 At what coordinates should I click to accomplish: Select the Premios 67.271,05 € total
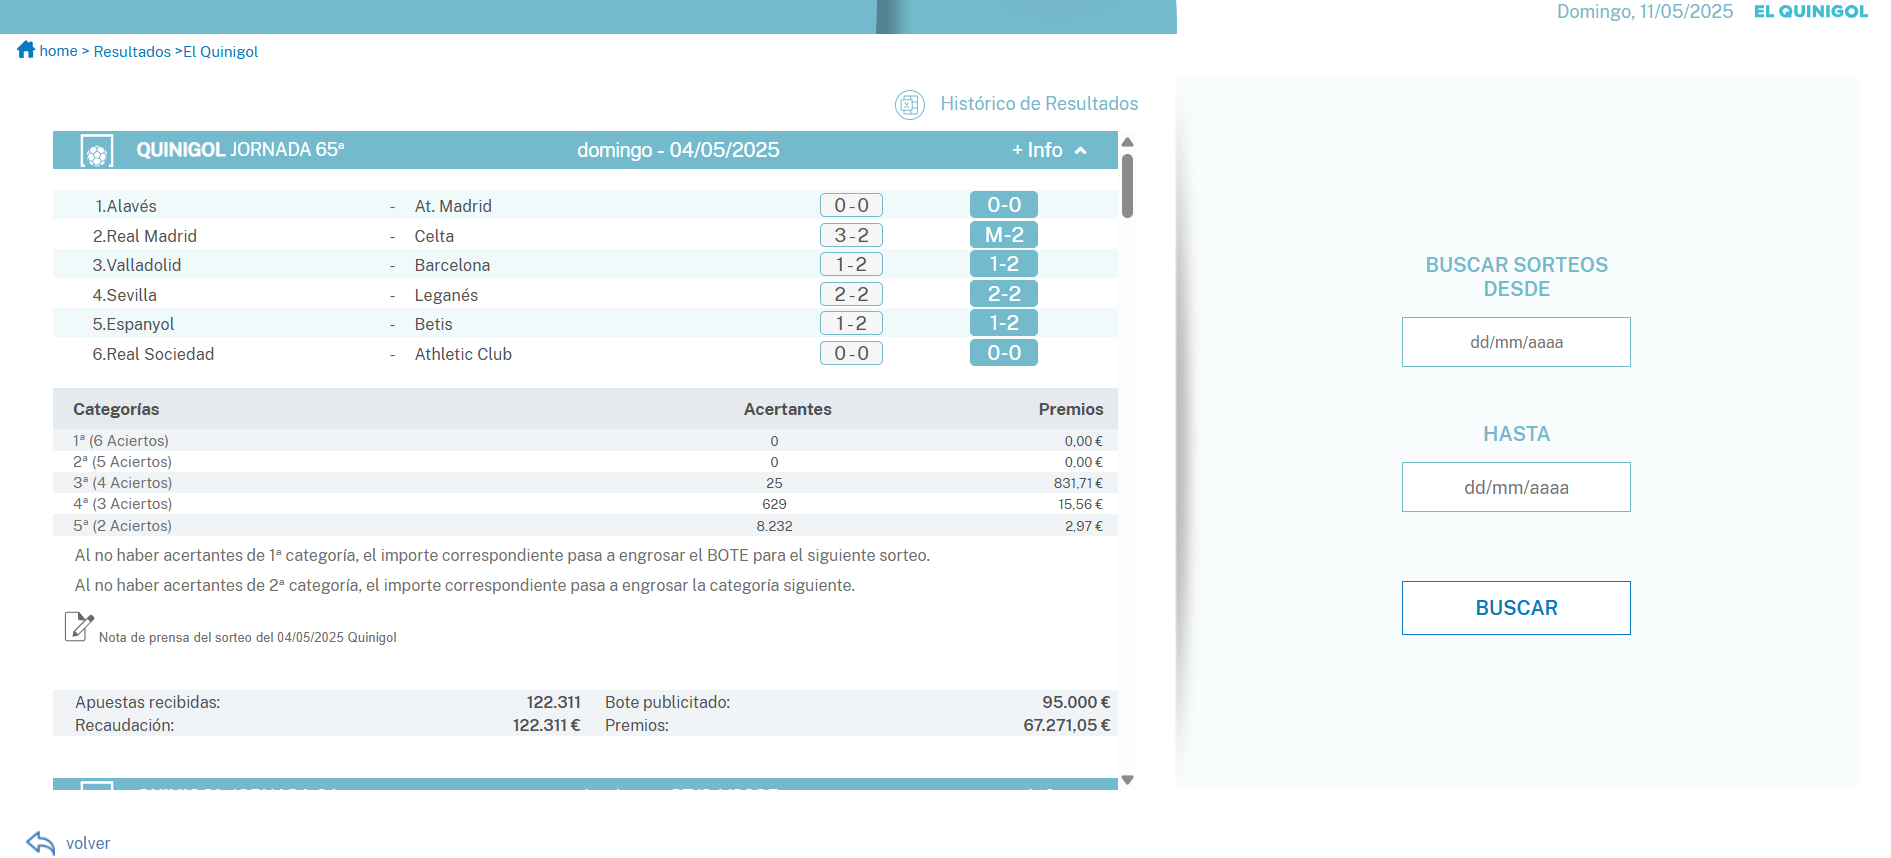tap(1067, 725)
